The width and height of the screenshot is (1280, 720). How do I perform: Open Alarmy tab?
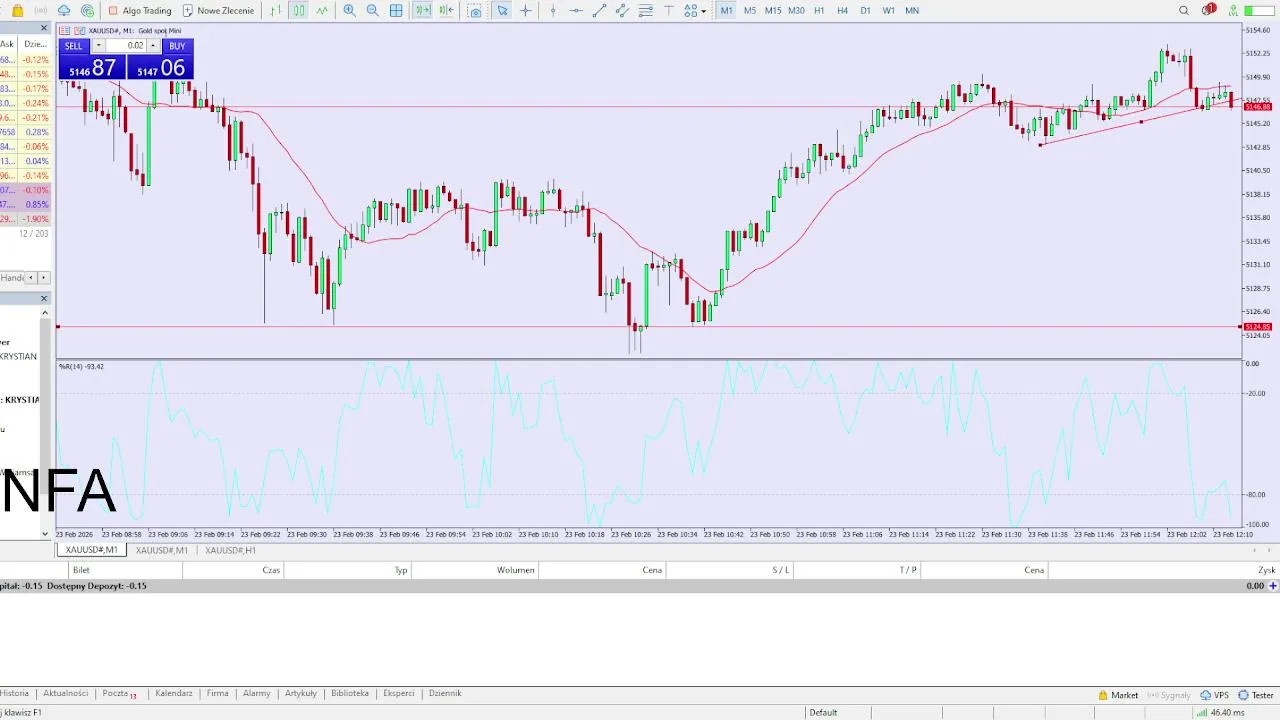point(257,693)
